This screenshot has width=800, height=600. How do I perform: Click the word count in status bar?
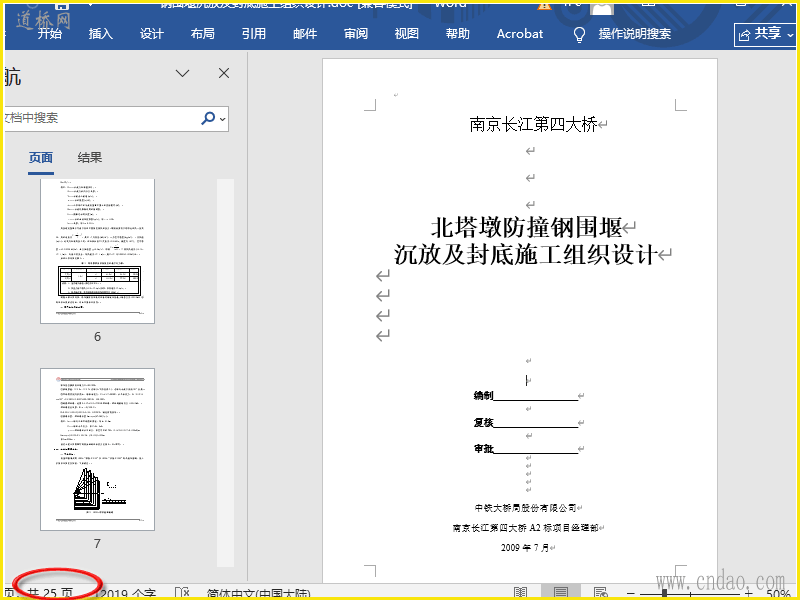(128, 593)
